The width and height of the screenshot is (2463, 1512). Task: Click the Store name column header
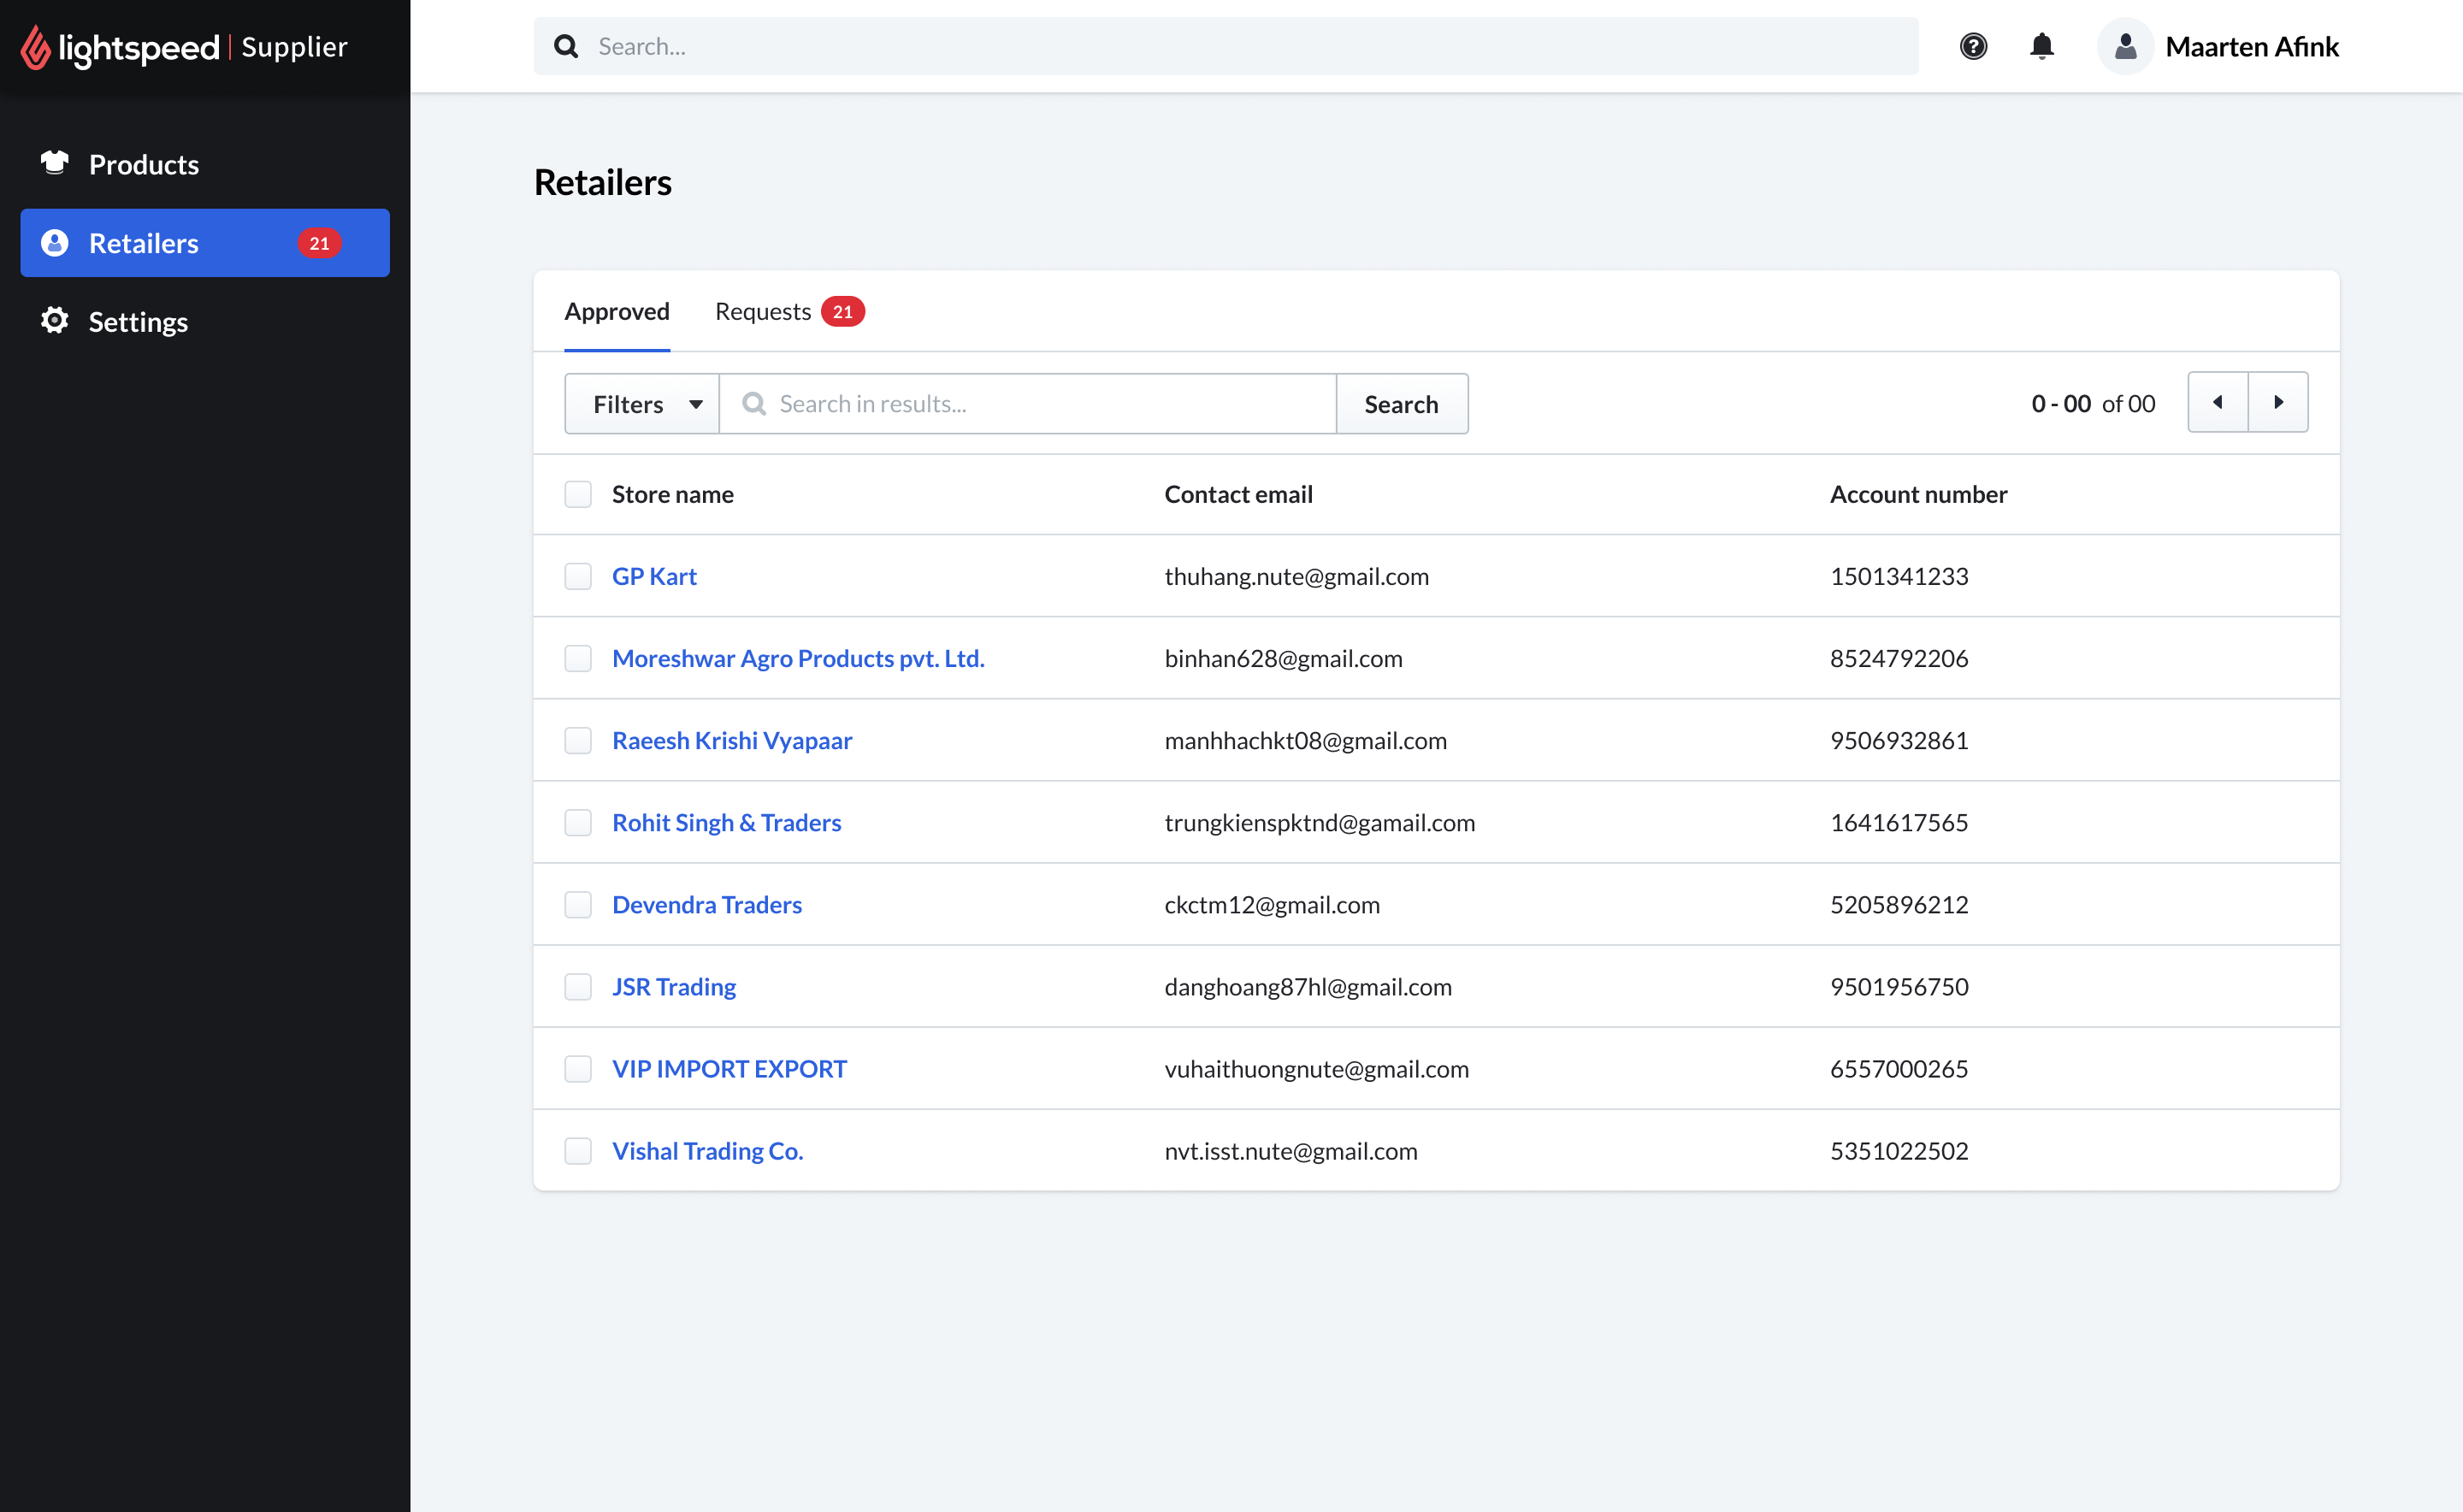pyautogui.click(x=672, y=494)
